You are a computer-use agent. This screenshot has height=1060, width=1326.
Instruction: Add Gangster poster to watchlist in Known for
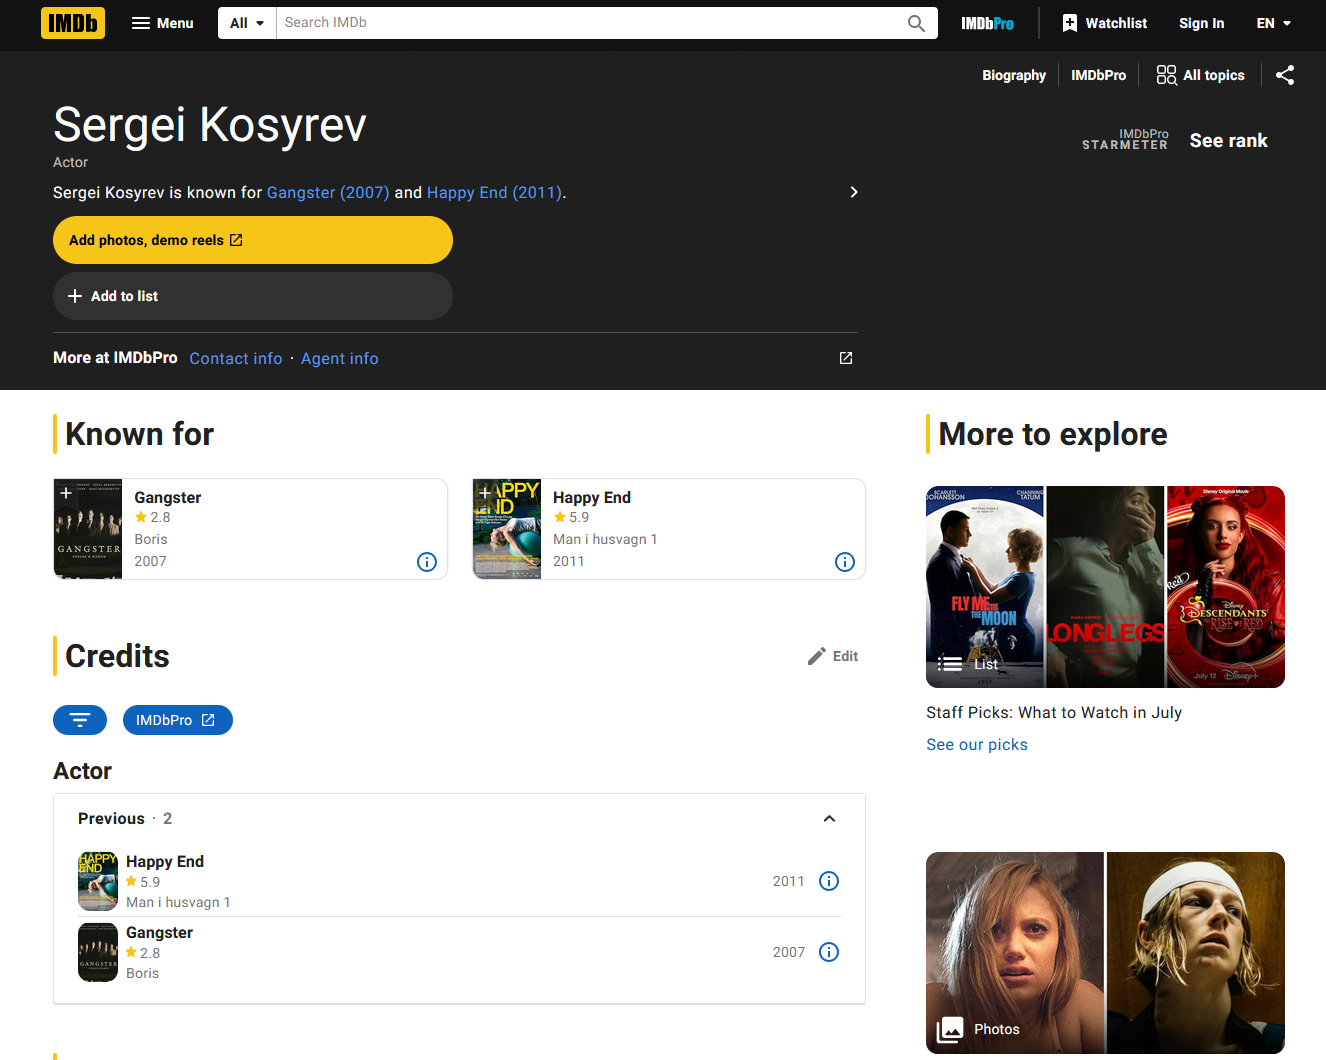(x=66, y=492)
